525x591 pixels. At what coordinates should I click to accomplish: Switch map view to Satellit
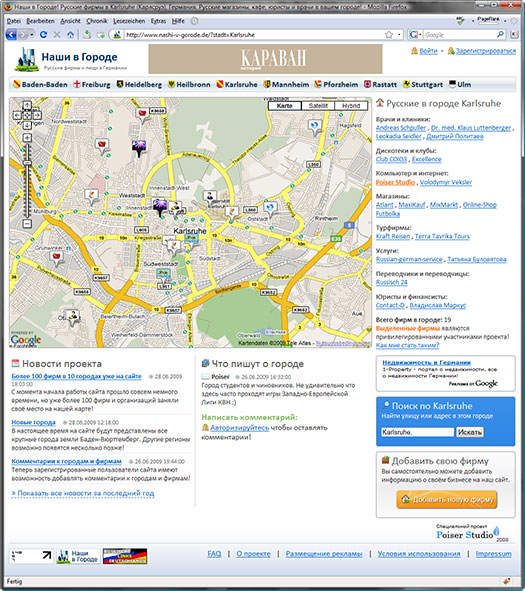tap(318, 106)
